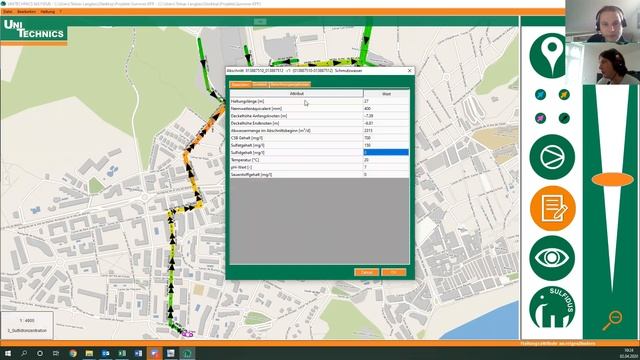Click the blue arrow small round icon
Screen dimensions: 640x360
point(540,95)
